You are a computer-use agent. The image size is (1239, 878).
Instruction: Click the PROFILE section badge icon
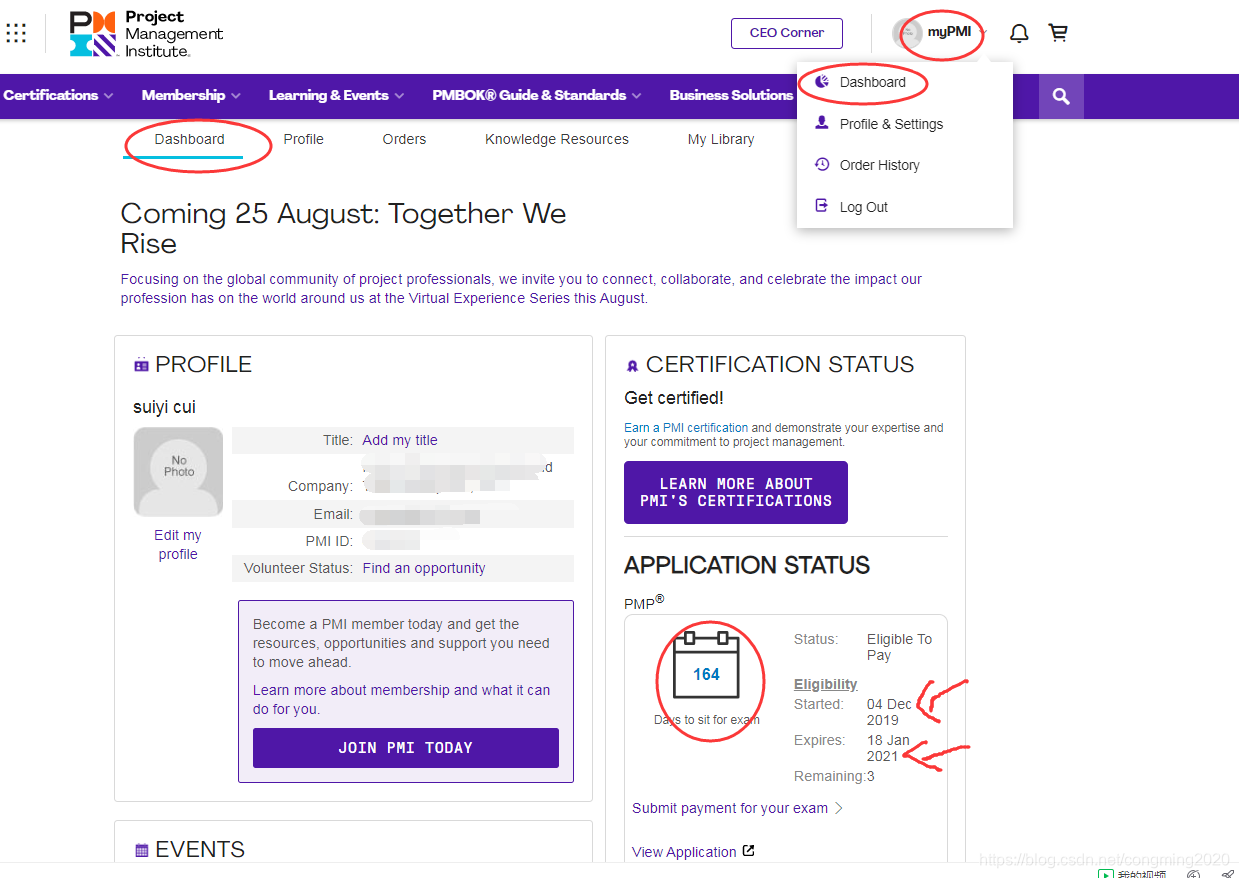[141, 365]
